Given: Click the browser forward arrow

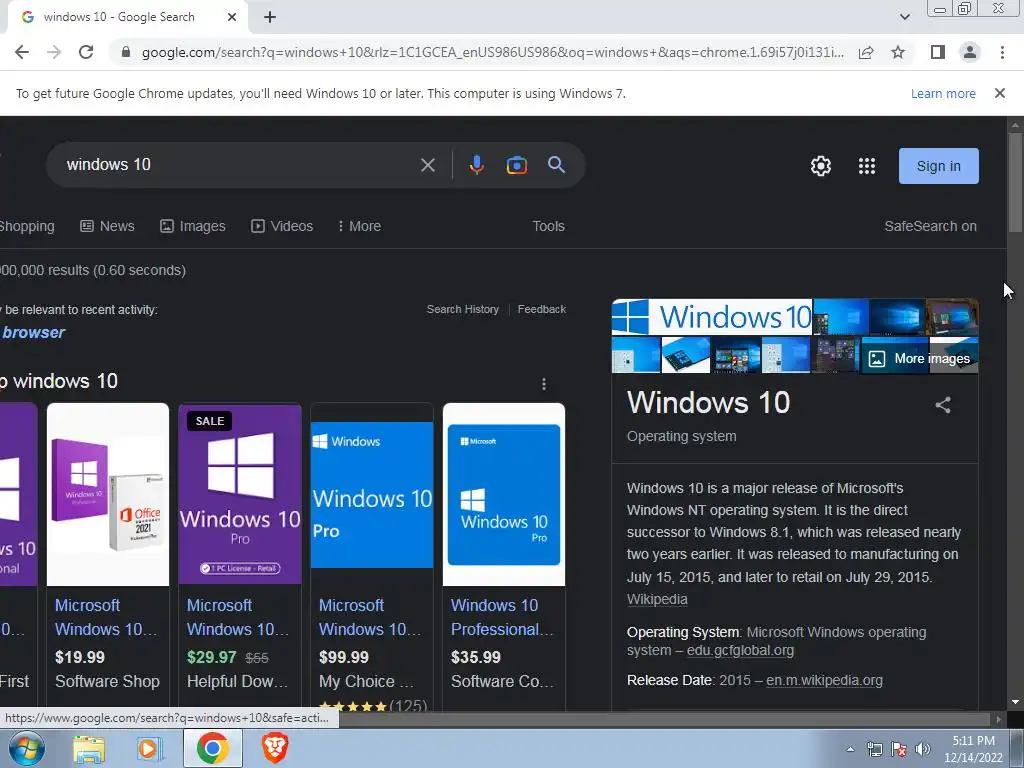Looking at the screenshot, I should click(x=54, y=52).
